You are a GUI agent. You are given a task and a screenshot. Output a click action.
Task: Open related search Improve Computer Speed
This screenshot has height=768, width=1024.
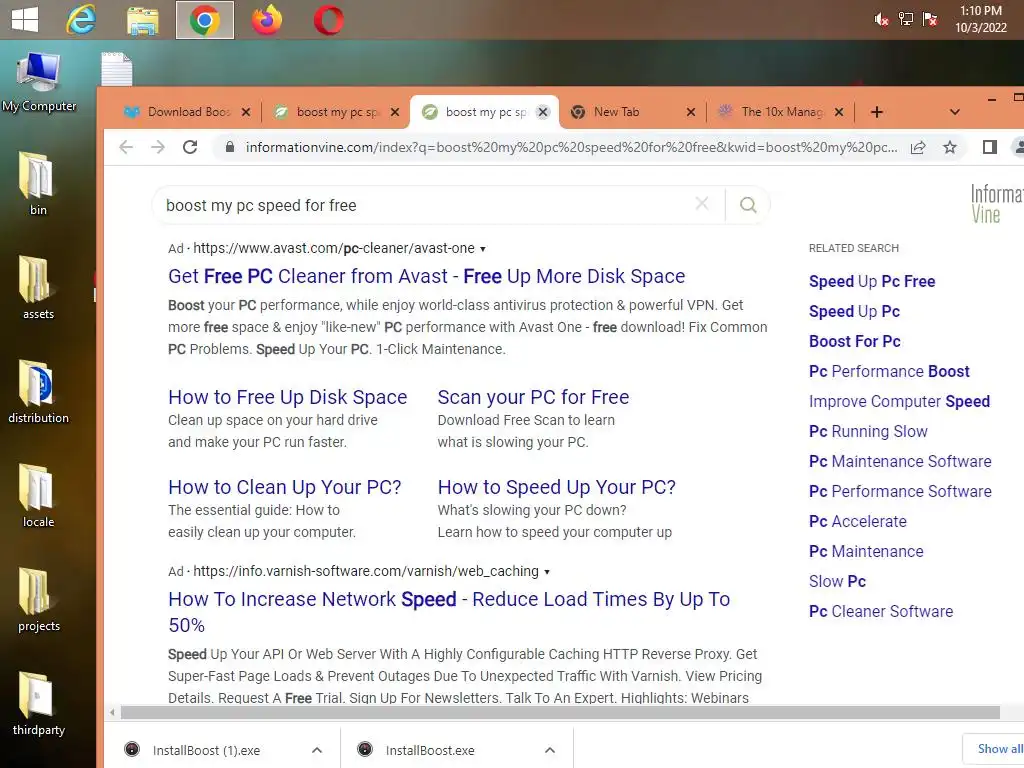(x=899, y=402)
